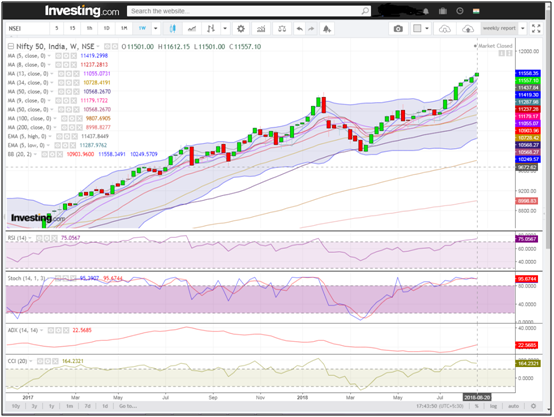Select the 1M timeframe
This screenshot has width=554, height=417.
124,28
